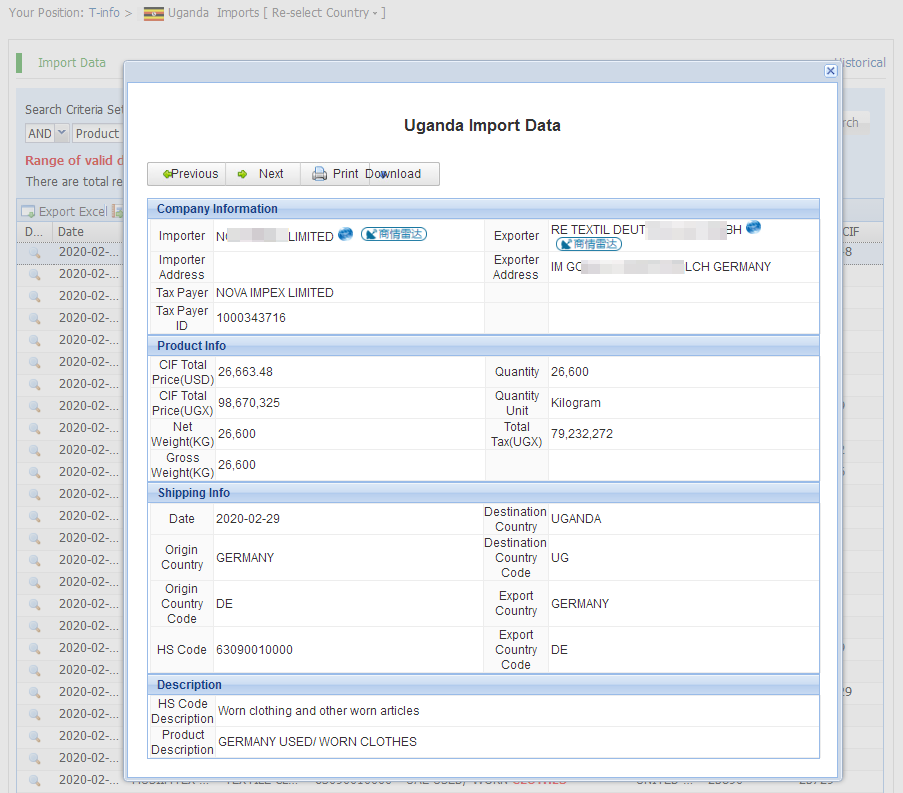Collapse the Company Information section header
The width and height of the screenshot is (903, 793).
point(217,209)
